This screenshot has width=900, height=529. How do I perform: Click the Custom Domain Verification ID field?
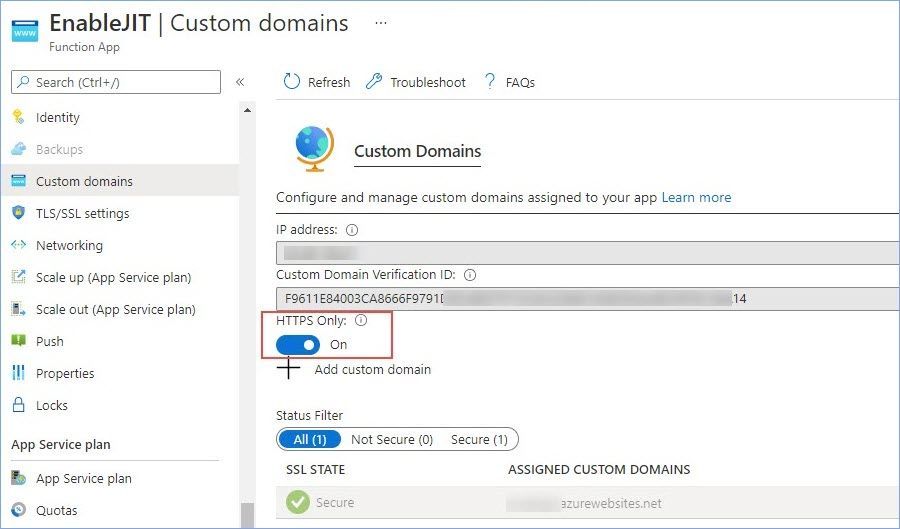click(x=588, y=298)
